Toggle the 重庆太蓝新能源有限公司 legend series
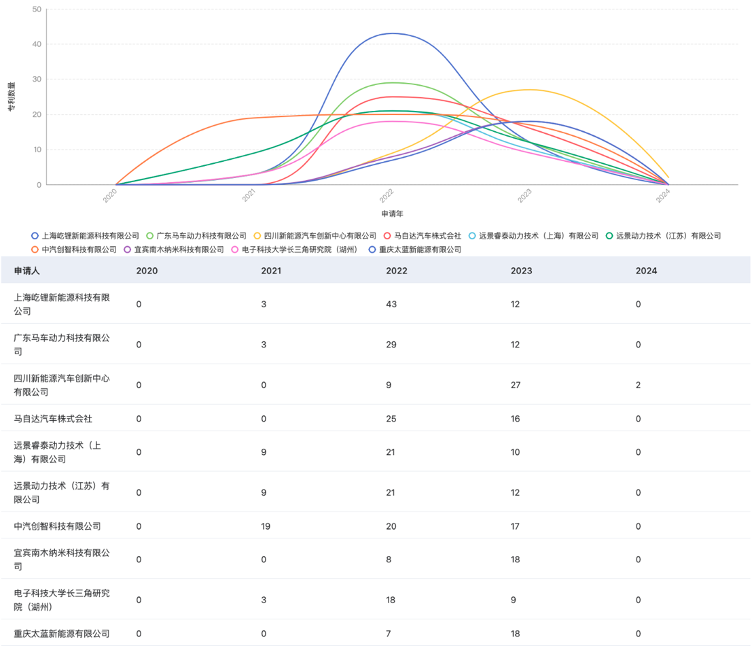This screenshot has width=754, height=650. (x=415, y=250)
